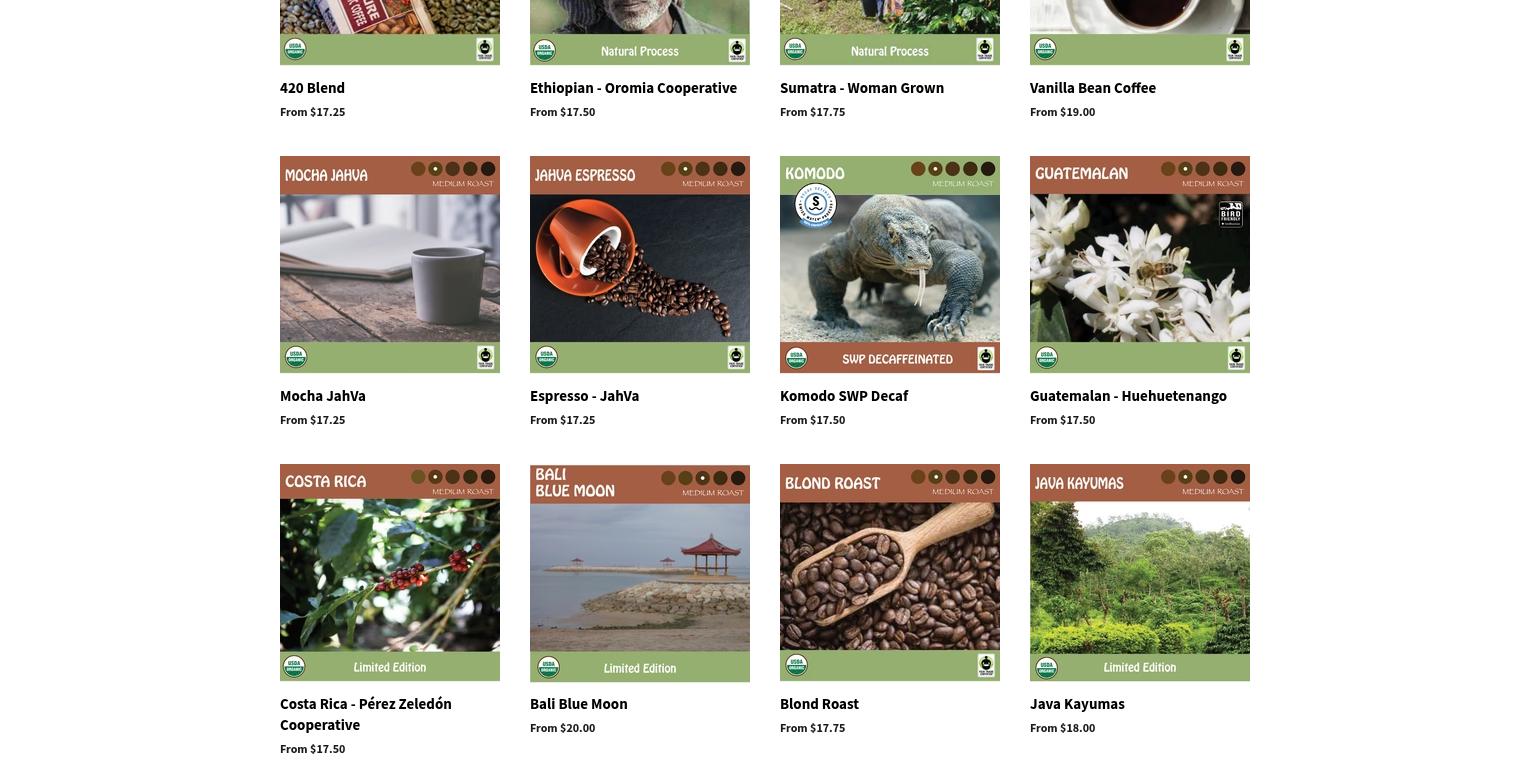This screenshot has height=761, width=1530.
Task: Open the Jahva Espresso product image
Action: (x=640, y=264)
